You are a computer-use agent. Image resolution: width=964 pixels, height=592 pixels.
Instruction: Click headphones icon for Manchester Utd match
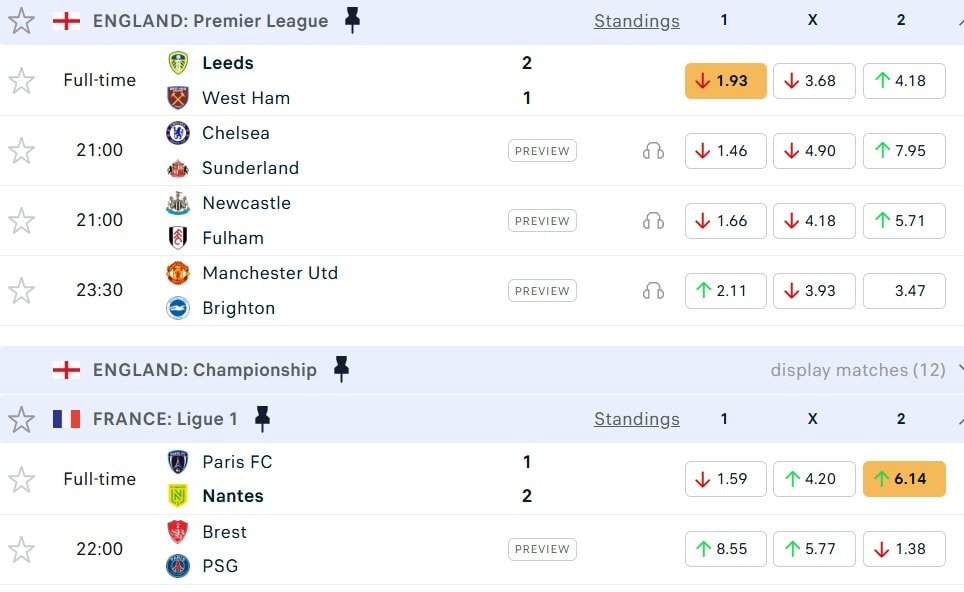coord(653,291)
